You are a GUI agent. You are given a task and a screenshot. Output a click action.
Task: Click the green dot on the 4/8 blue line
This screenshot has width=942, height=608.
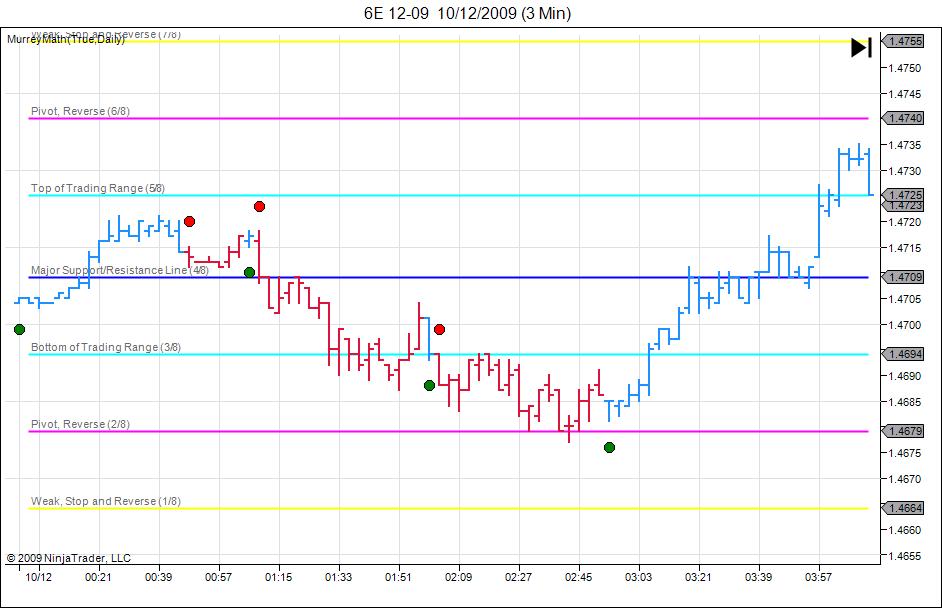coord(249,273)
